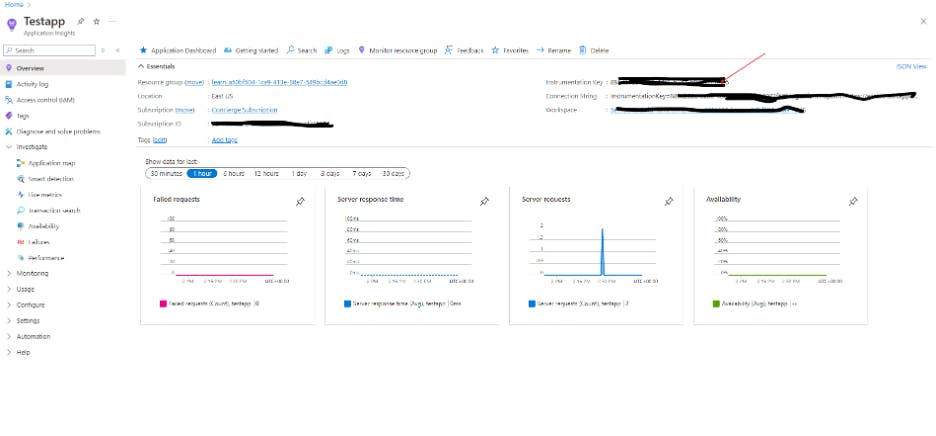Click the East US location value
Viewport: 936px width, 436px height.
[222, 96]
